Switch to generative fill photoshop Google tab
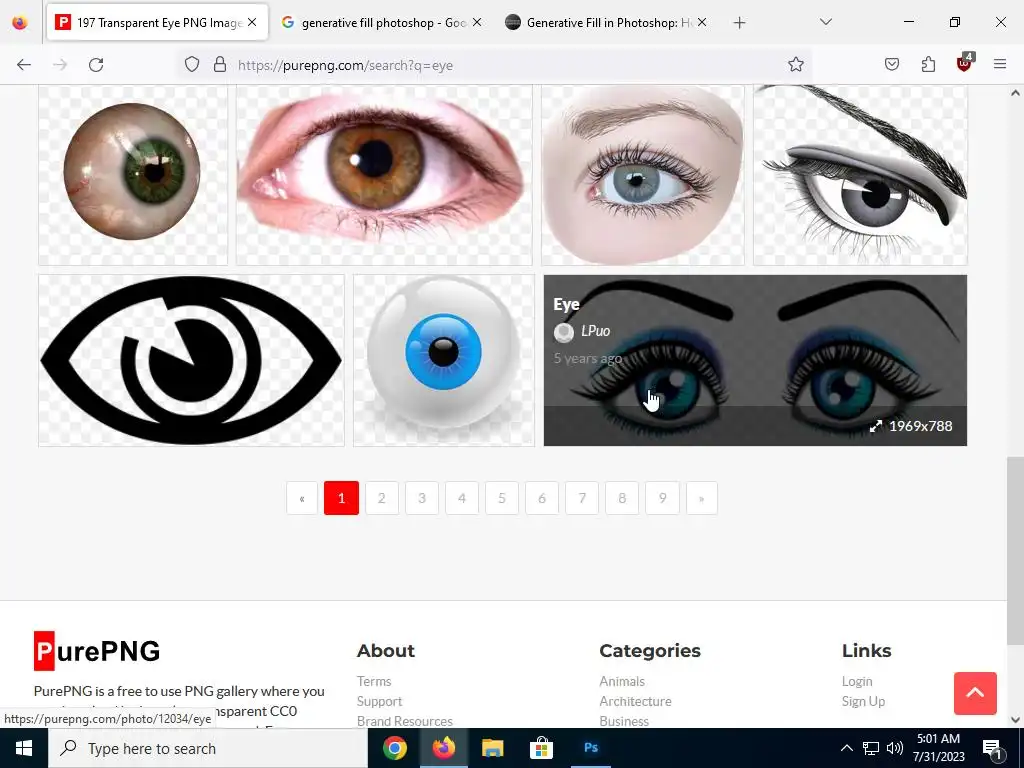This screenshot has height=768, width=1024. pos(383,23)
